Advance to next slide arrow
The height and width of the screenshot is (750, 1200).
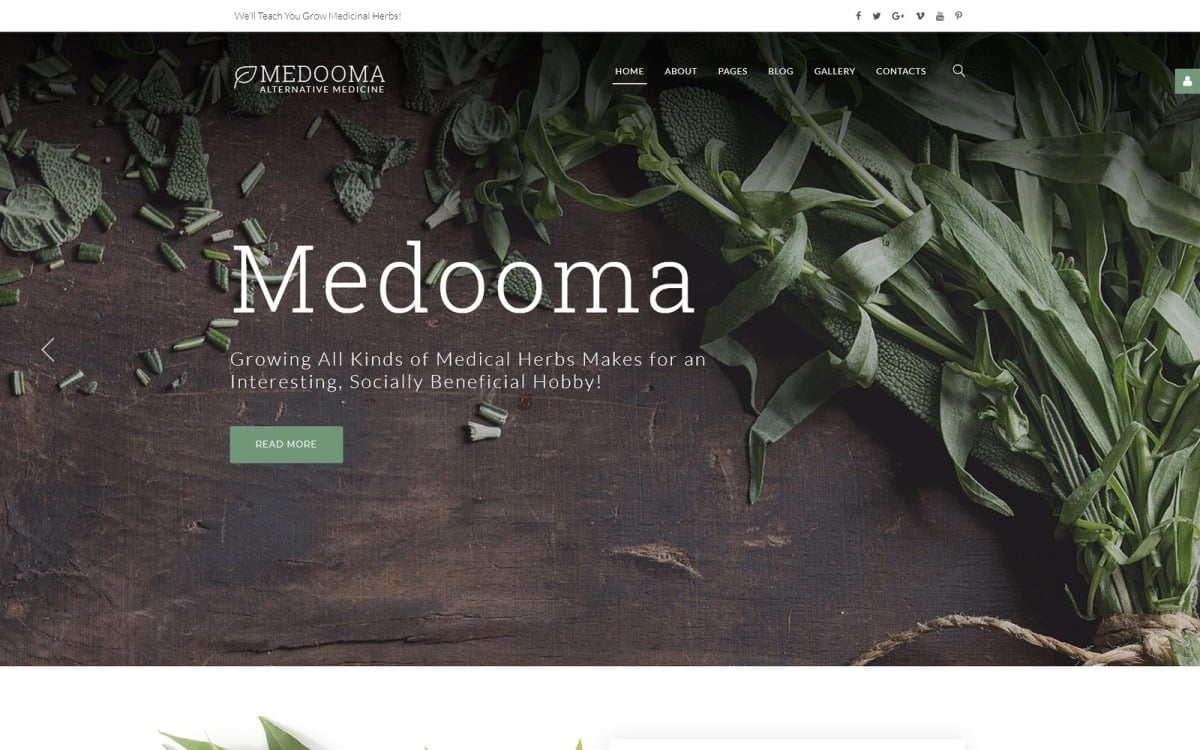(1150, 349)
